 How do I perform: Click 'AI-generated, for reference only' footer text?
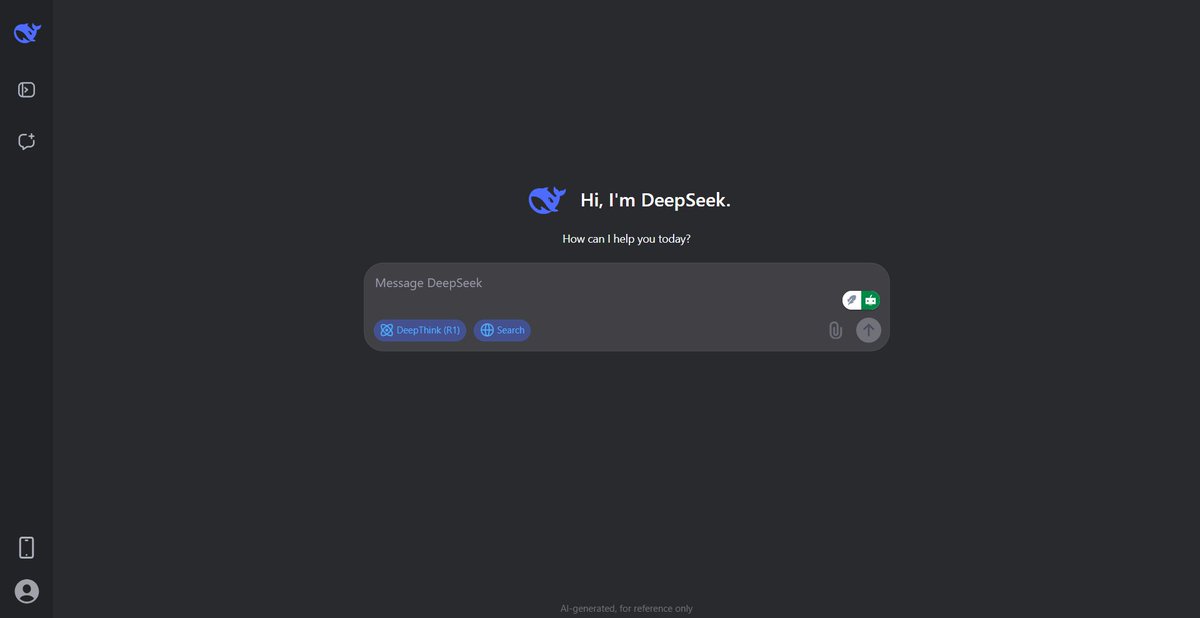(626, 608)
